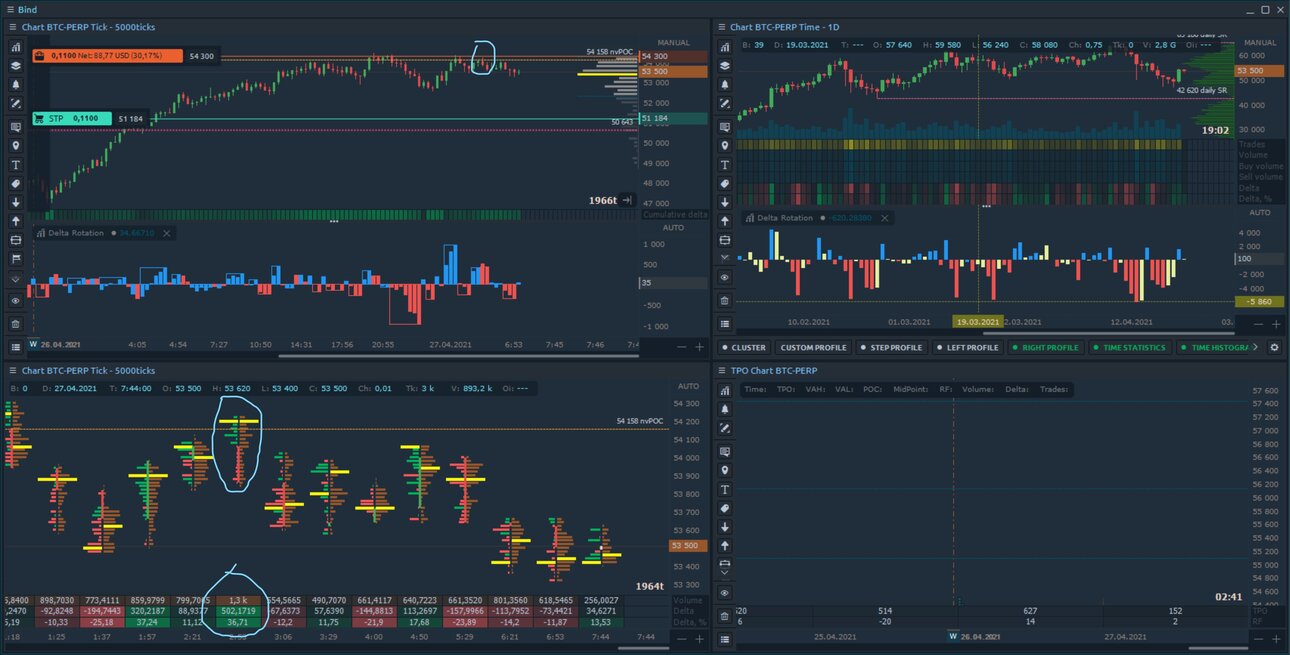The image size is (1290, 655).
Task: Select drawing pencil tool in top-left tick chart
Action: click(15, 104)
